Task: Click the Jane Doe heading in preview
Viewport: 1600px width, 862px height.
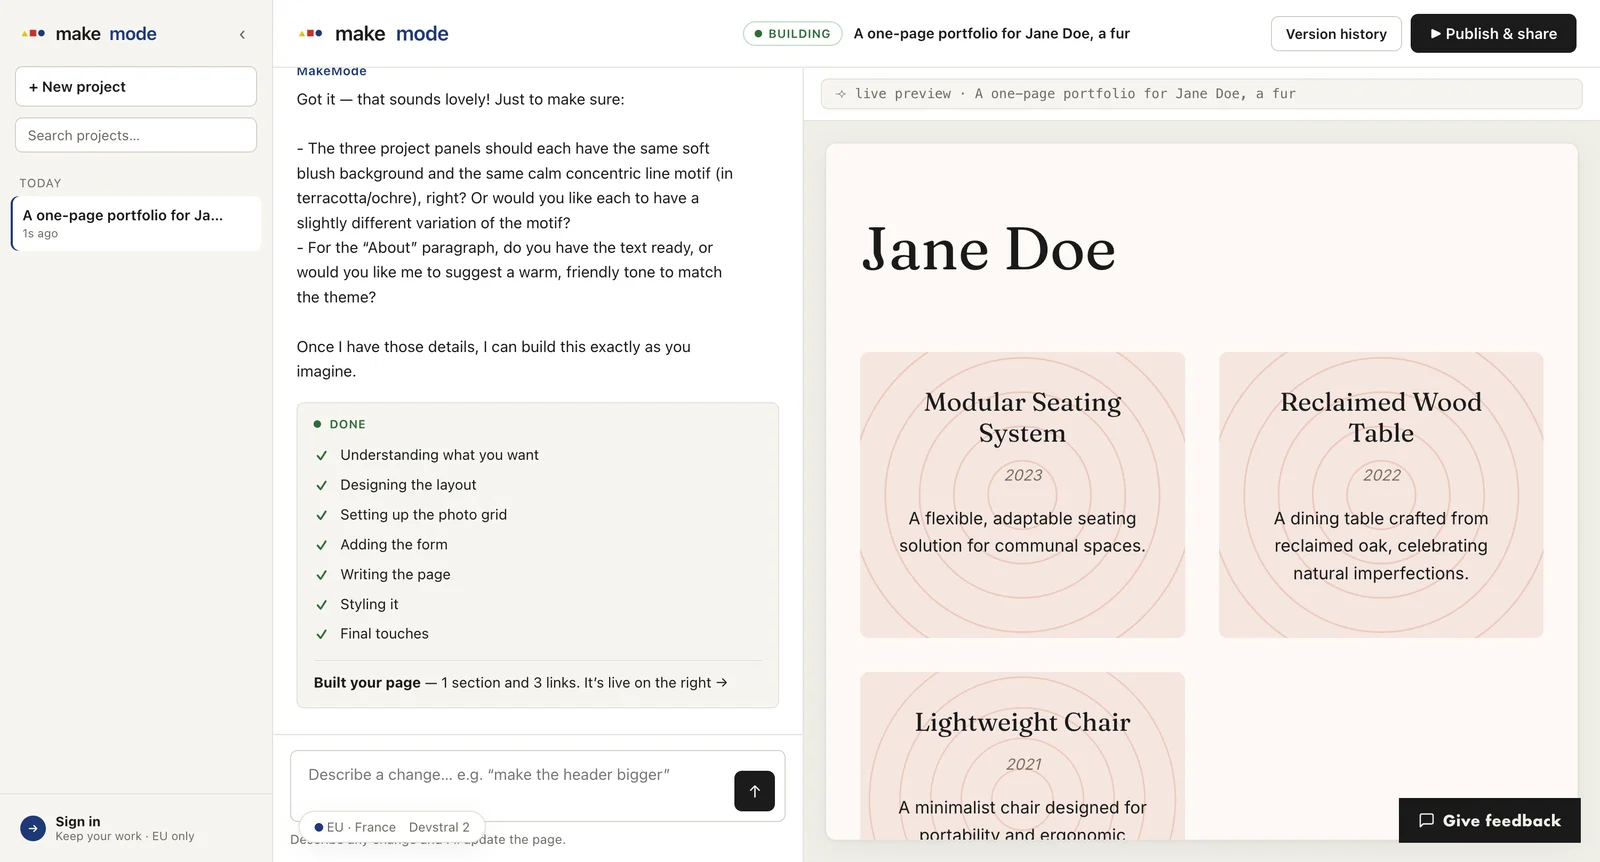Action: (989, 249)
